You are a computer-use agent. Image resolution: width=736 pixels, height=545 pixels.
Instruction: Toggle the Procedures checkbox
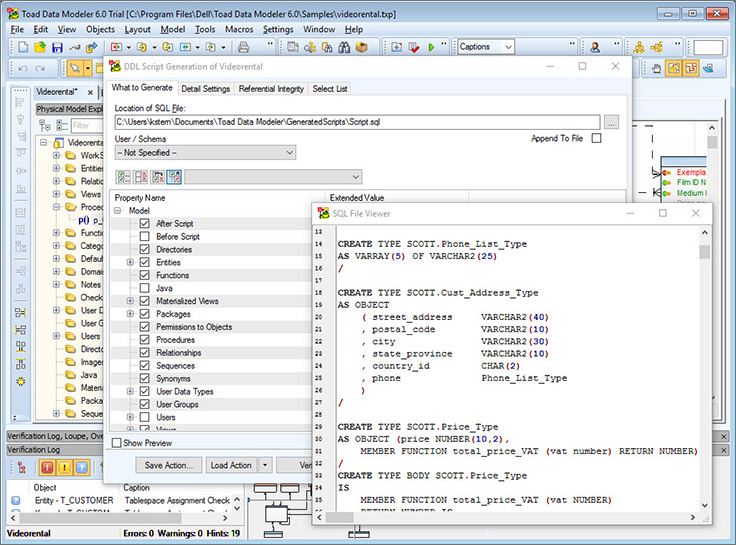pyautogui.click(x=145, y=339)
